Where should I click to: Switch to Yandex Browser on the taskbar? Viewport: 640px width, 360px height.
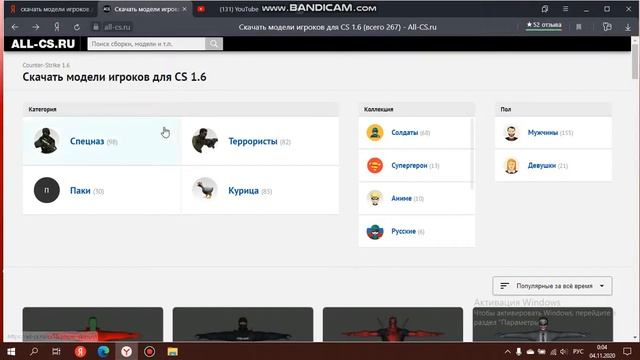point(127,351)
